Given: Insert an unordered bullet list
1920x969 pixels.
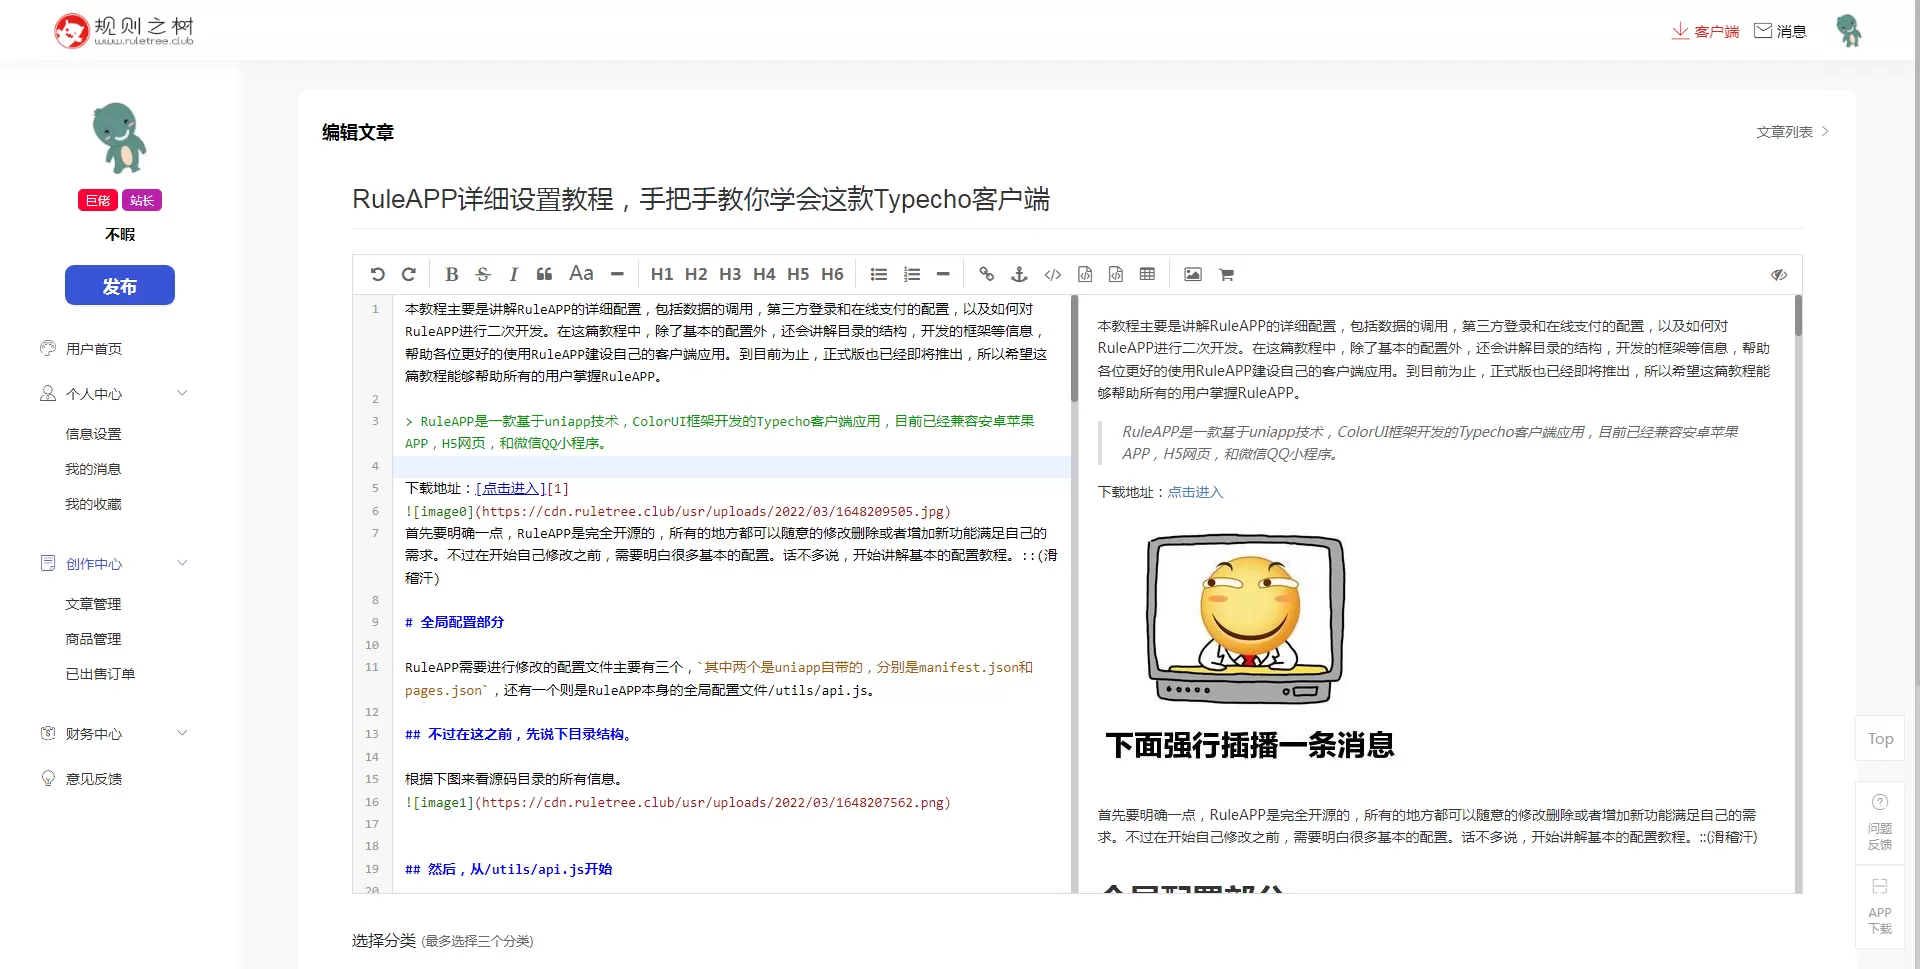Looking at the screenshot, I should click(879, 274).
